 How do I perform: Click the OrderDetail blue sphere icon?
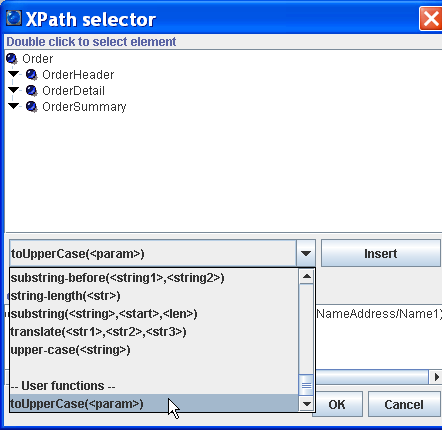point(32,91)
